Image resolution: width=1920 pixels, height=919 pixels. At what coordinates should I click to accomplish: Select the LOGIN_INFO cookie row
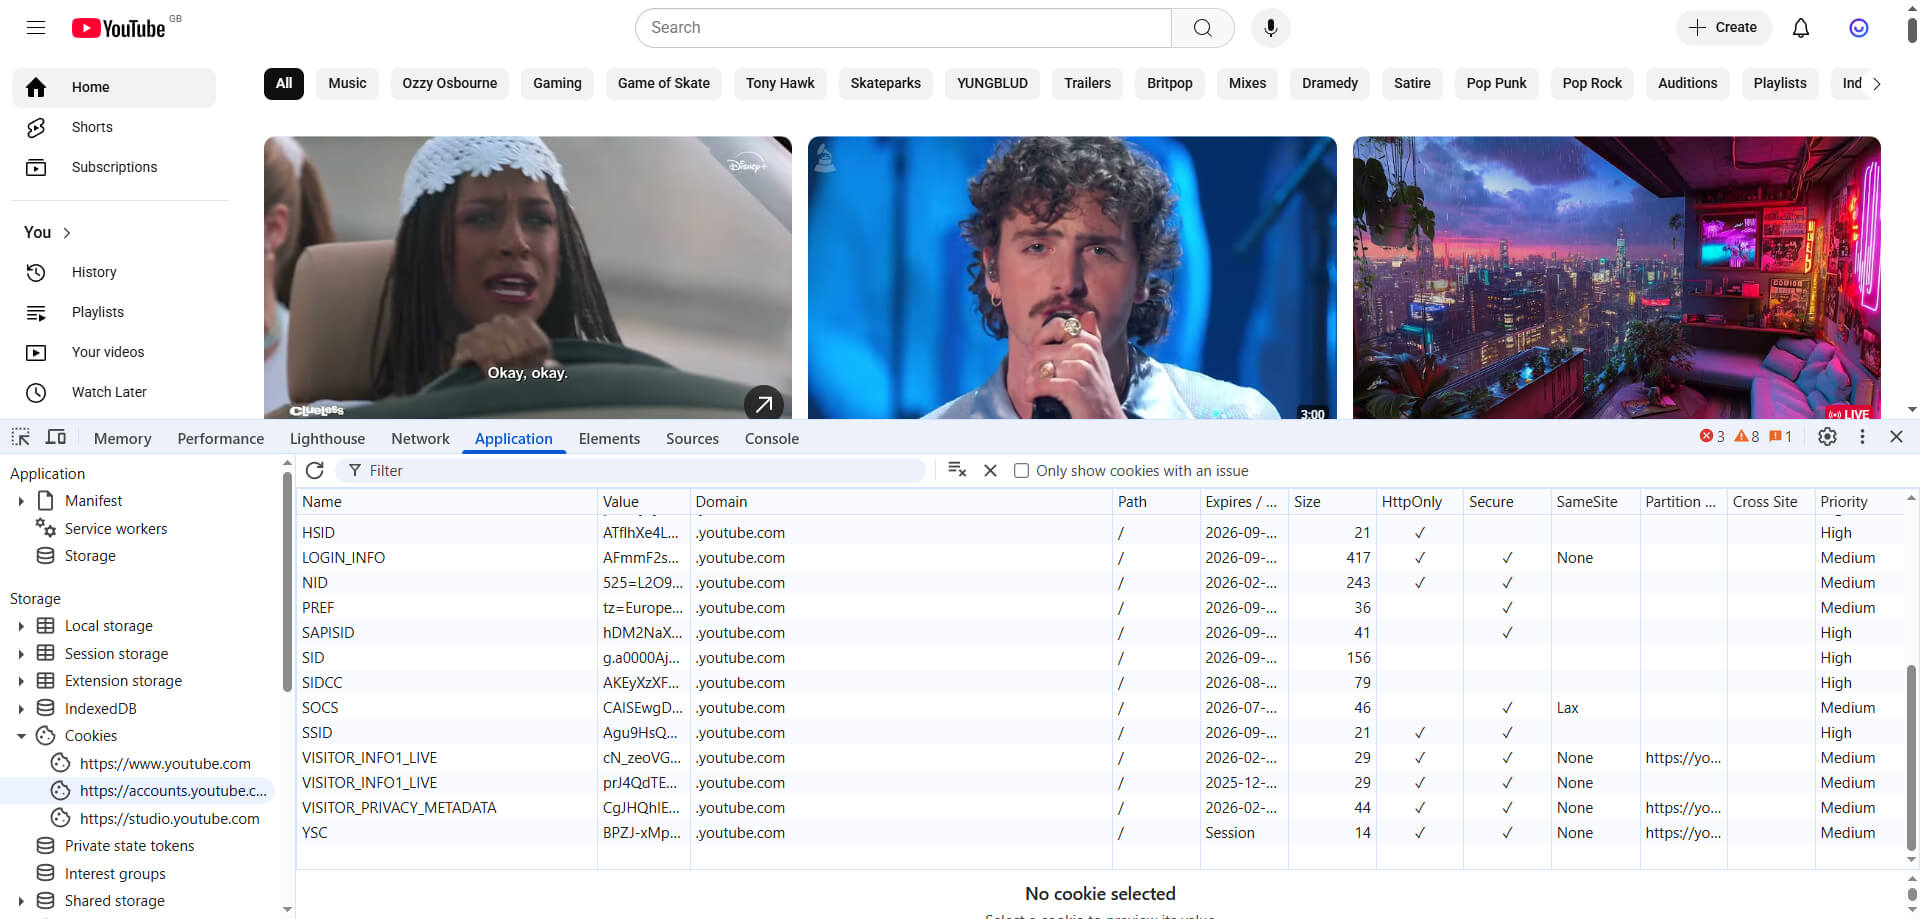click(x=1100, y=558)
